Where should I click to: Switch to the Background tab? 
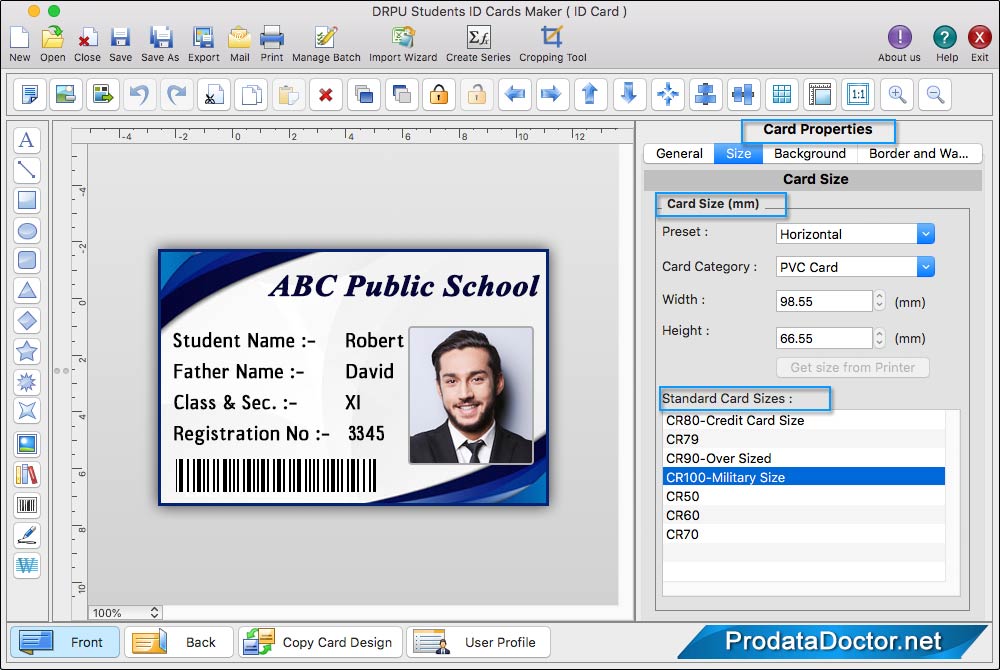click(x=810, y=154)
